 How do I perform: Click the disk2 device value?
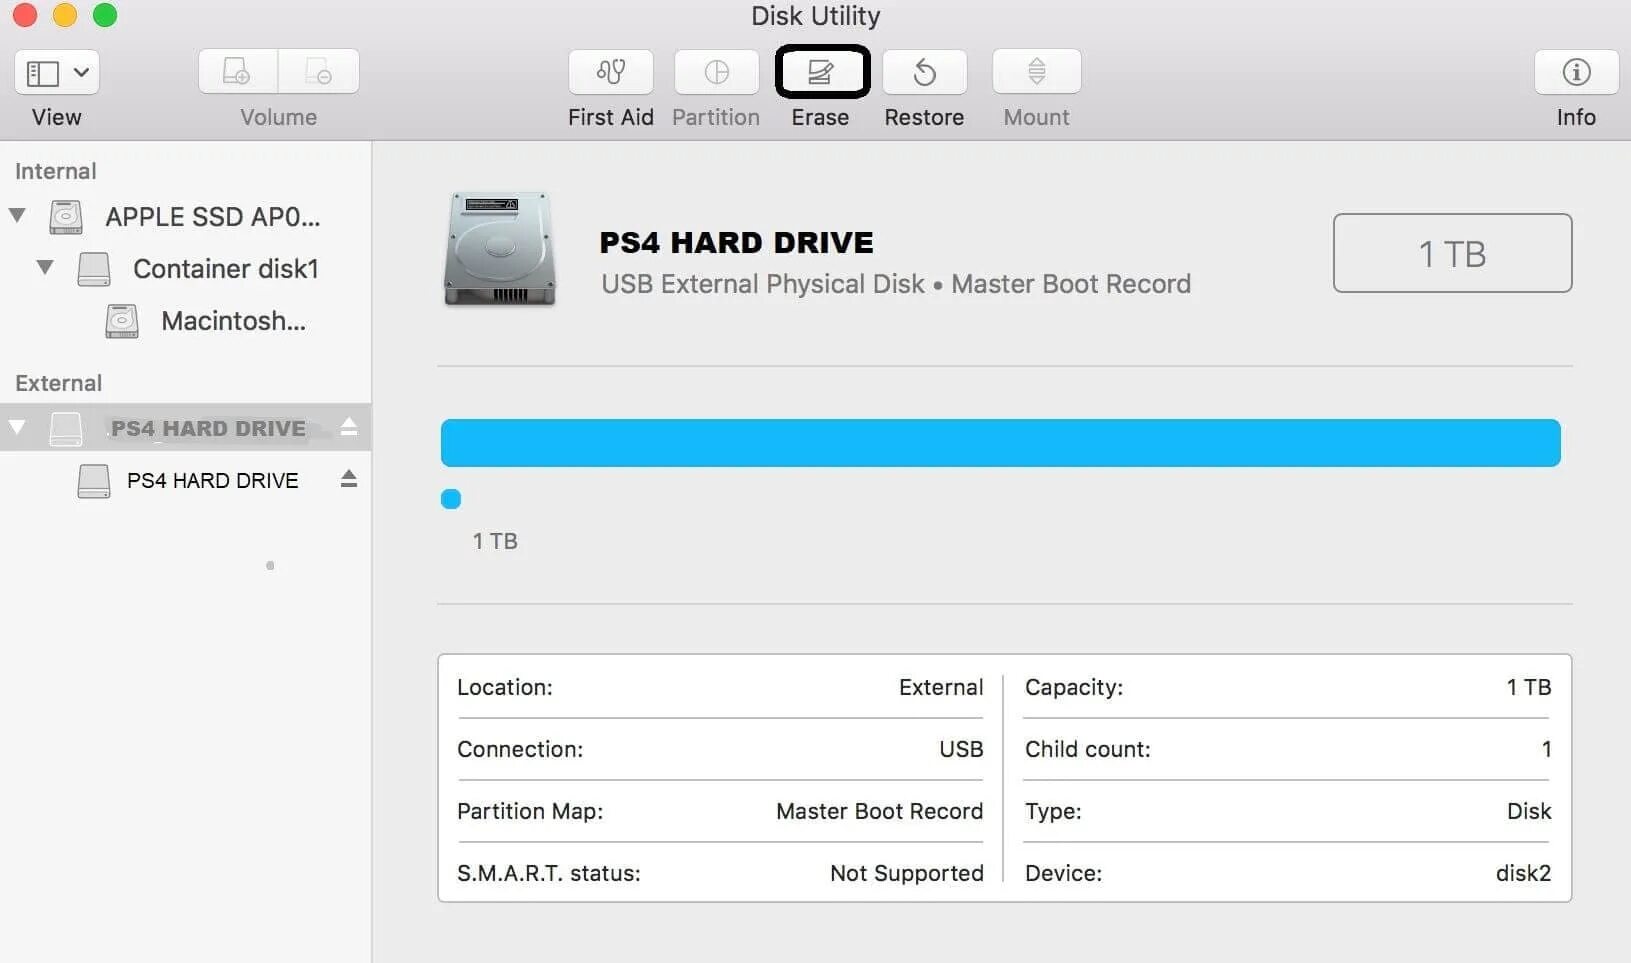(x=1523, y=873)
